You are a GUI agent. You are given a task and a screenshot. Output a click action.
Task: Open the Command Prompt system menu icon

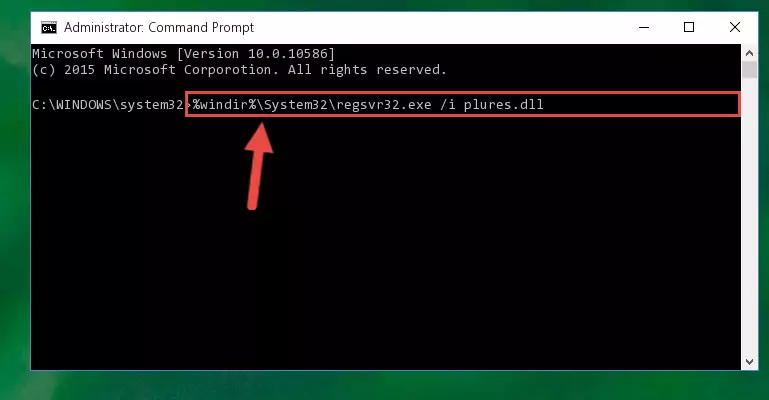49,28
